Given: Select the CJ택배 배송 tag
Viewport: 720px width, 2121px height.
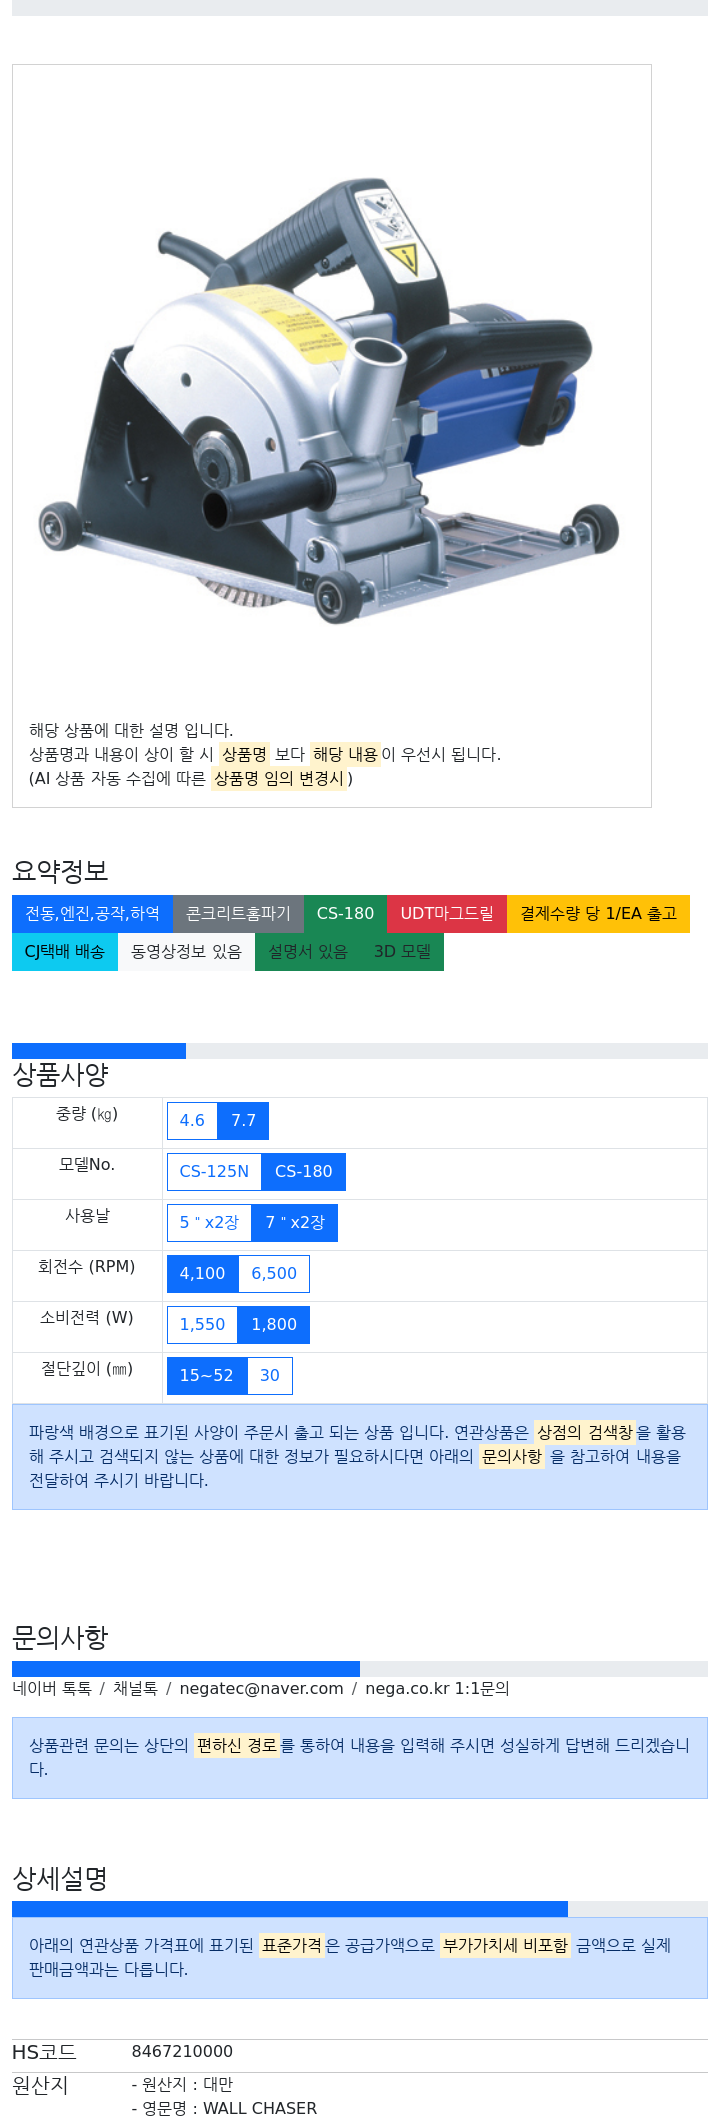Looking at the screenshot, I should tap(65, 952).
